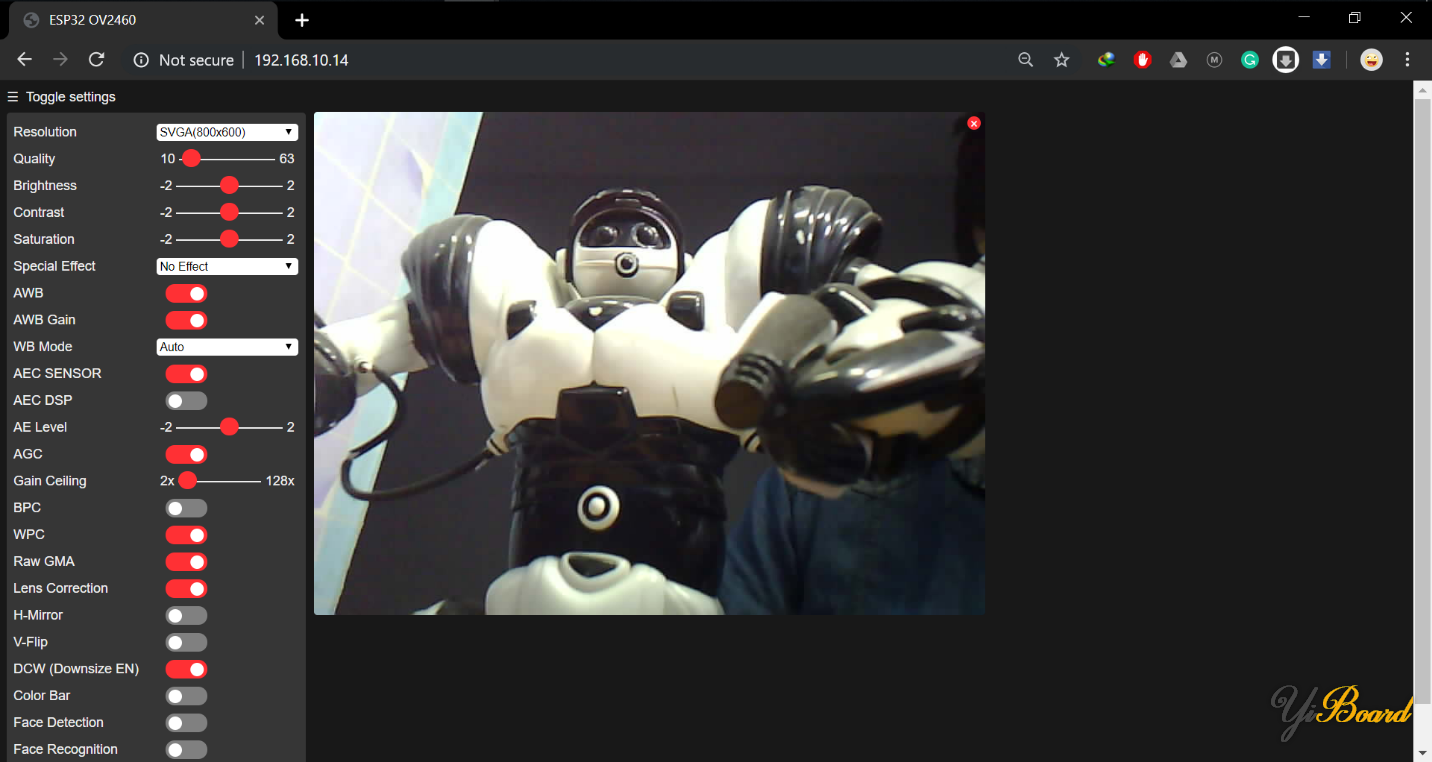This screenshot has height=762, width=1432.
Task: Click the address bar showing 192.168.10.14
Action: coord(301,60)
